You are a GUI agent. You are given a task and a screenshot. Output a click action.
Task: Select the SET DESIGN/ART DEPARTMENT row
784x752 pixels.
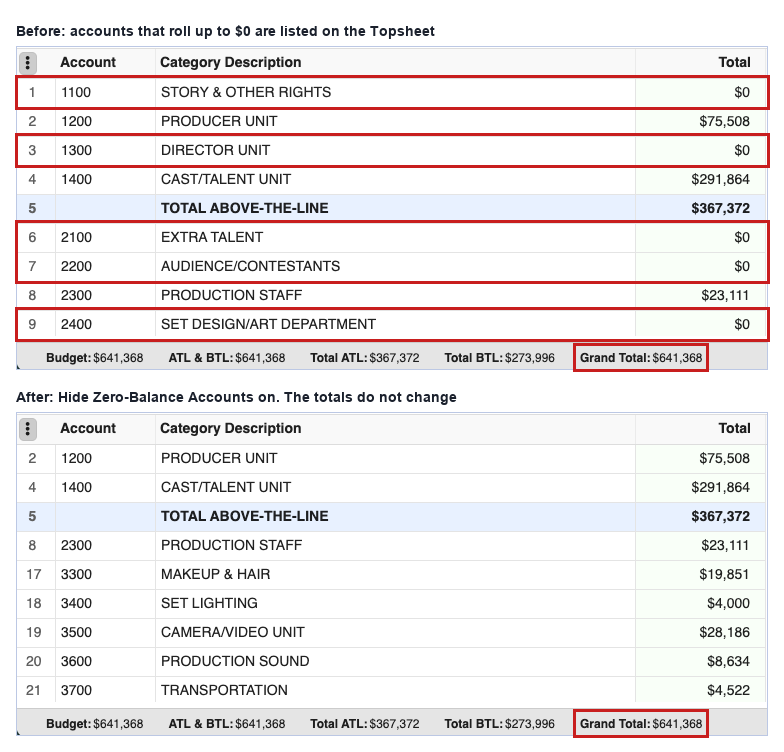[392, 324]
